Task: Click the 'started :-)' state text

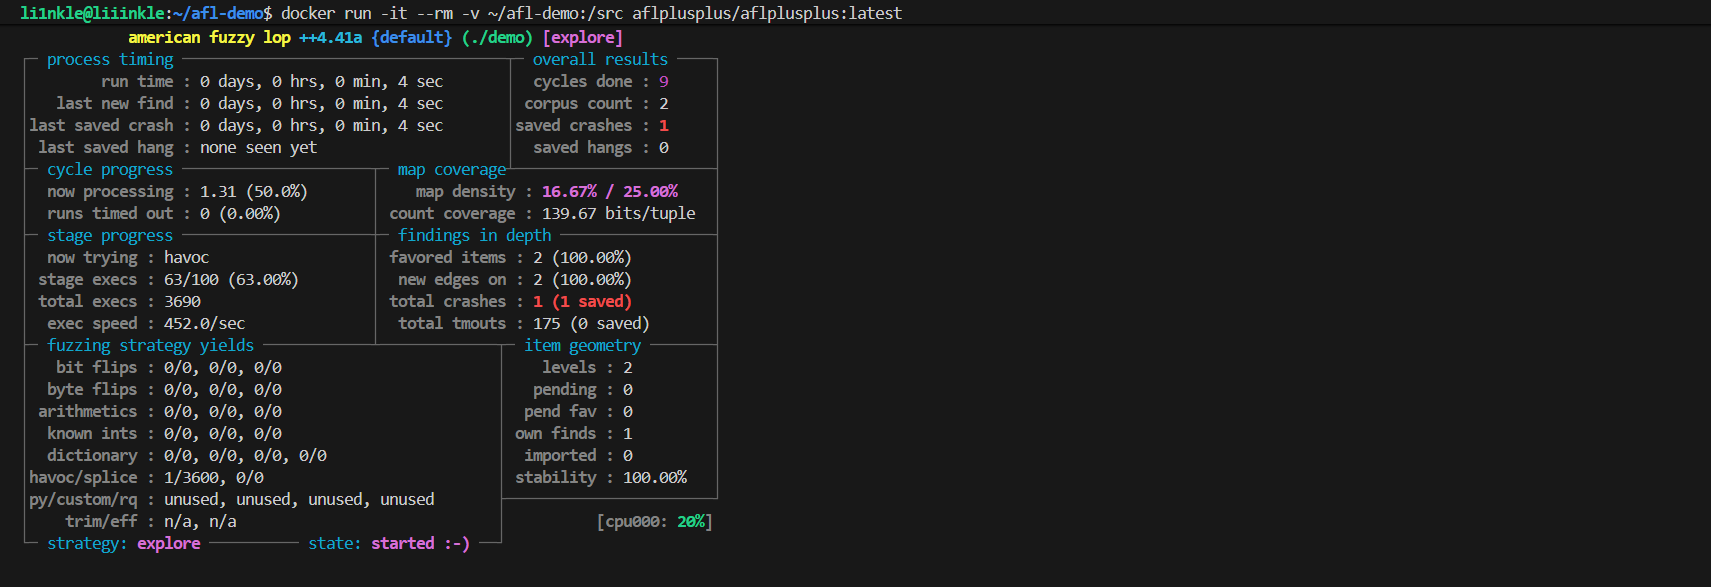Action: 420,543
